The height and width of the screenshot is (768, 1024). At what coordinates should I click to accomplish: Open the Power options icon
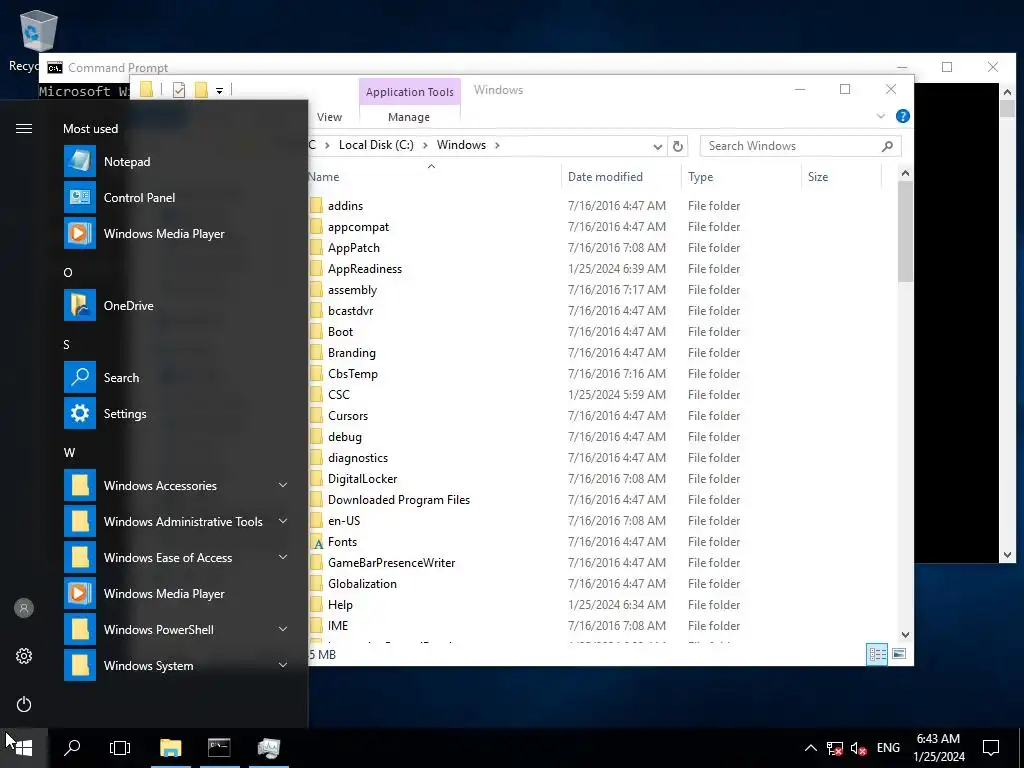(24, 704)
